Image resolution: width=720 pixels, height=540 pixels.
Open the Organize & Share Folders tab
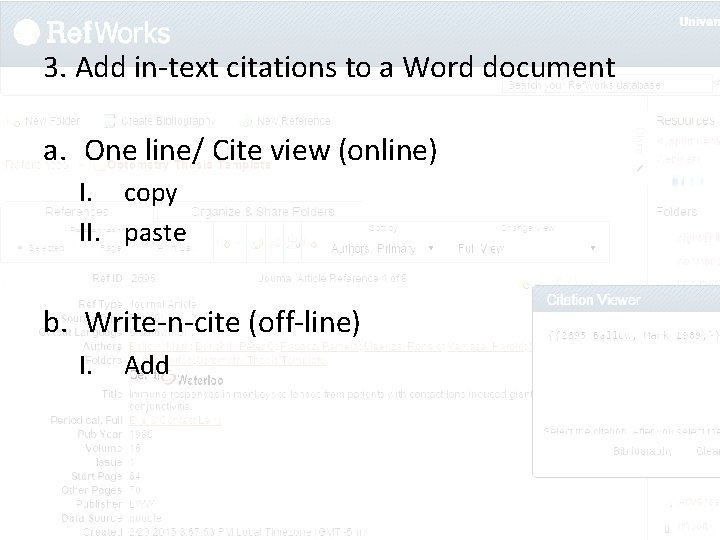pyautogui.click(x=262, y=212)
